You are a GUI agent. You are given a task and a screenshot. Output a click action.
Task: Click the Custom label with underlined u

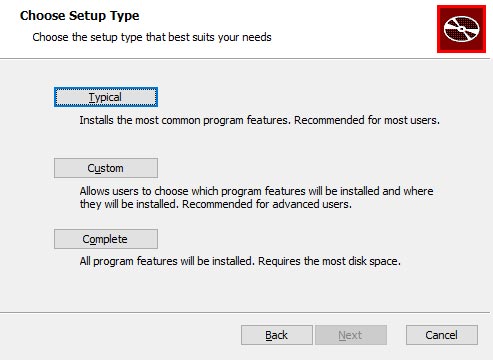(x=105, y=168)
